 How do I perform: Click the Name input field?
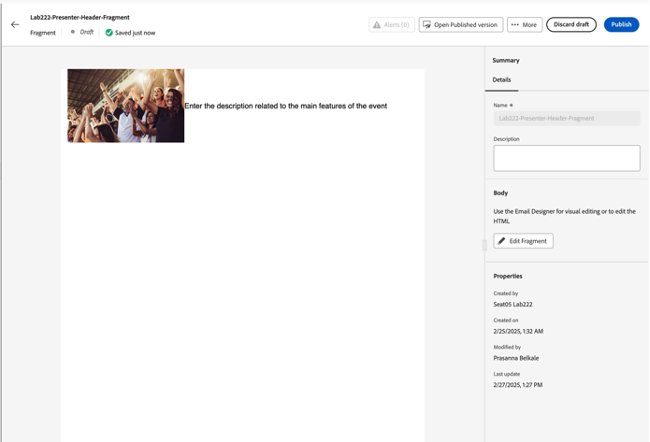(x=566, y=118)
